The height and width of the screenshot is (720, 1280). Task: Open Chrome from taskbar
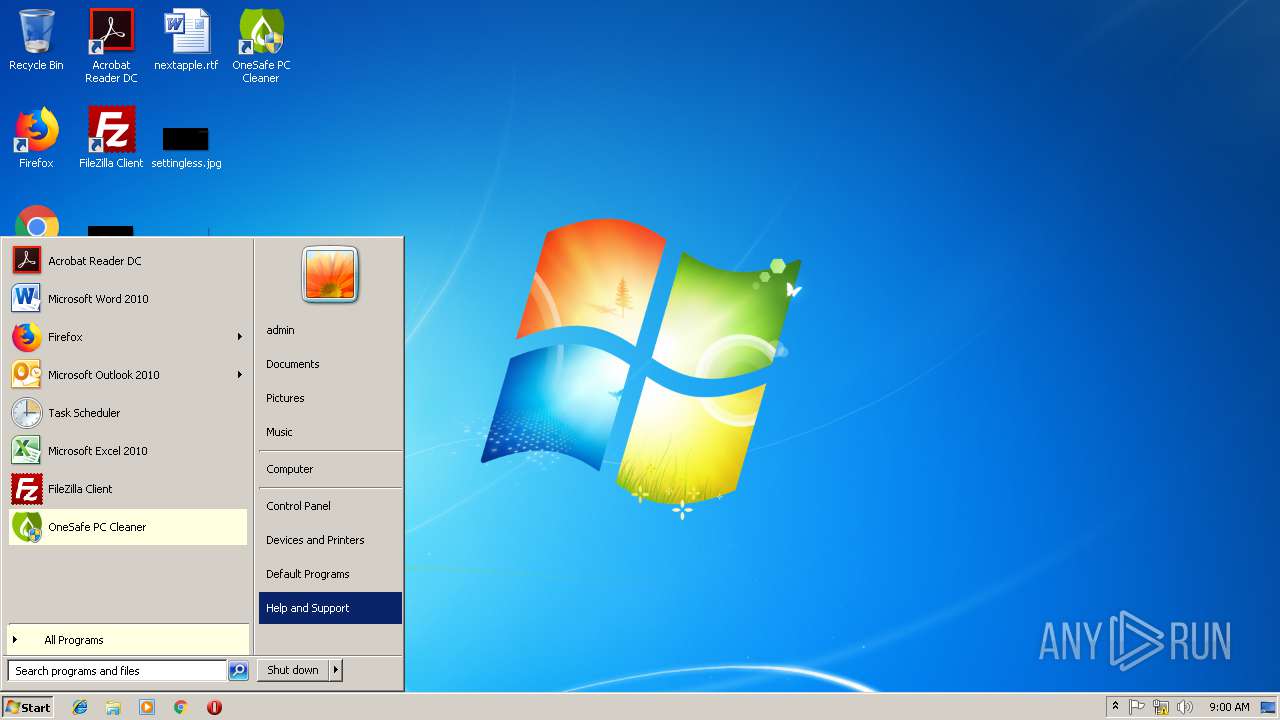[x=181, y=707]
